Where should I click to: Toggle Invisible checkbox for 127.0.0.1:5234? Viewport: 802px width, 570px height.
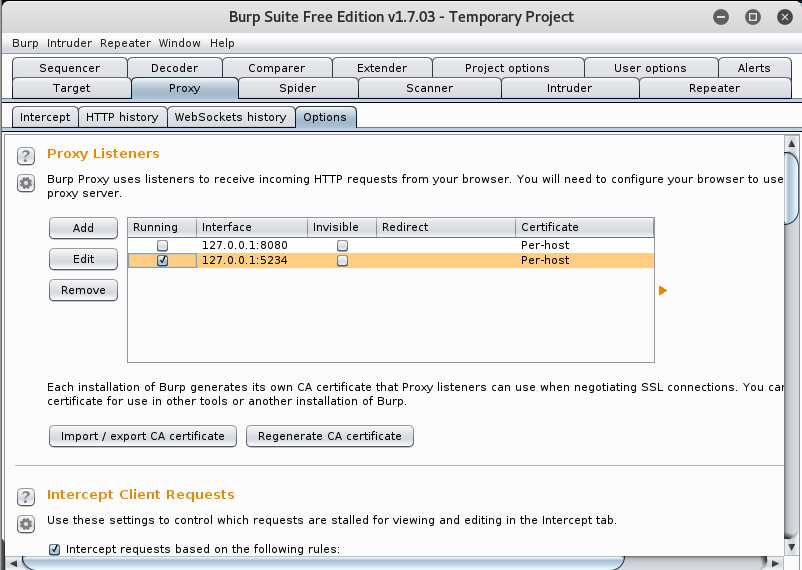click(x=342, y=260)
